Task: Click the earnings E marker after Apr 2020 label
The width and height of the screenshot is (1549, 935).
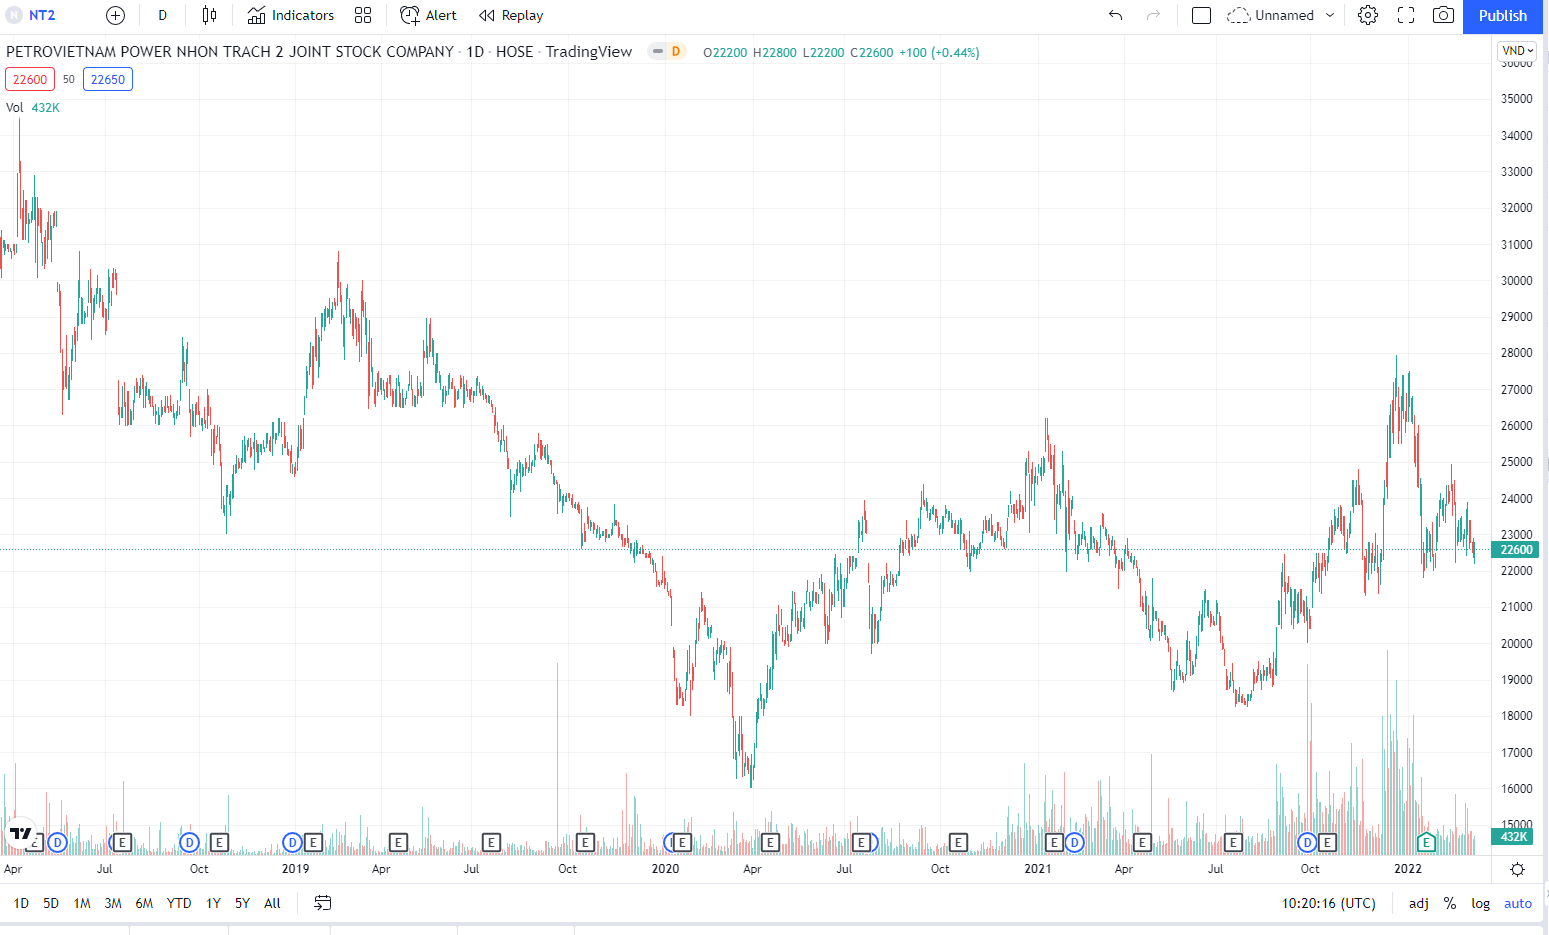Action: point(770,843)
